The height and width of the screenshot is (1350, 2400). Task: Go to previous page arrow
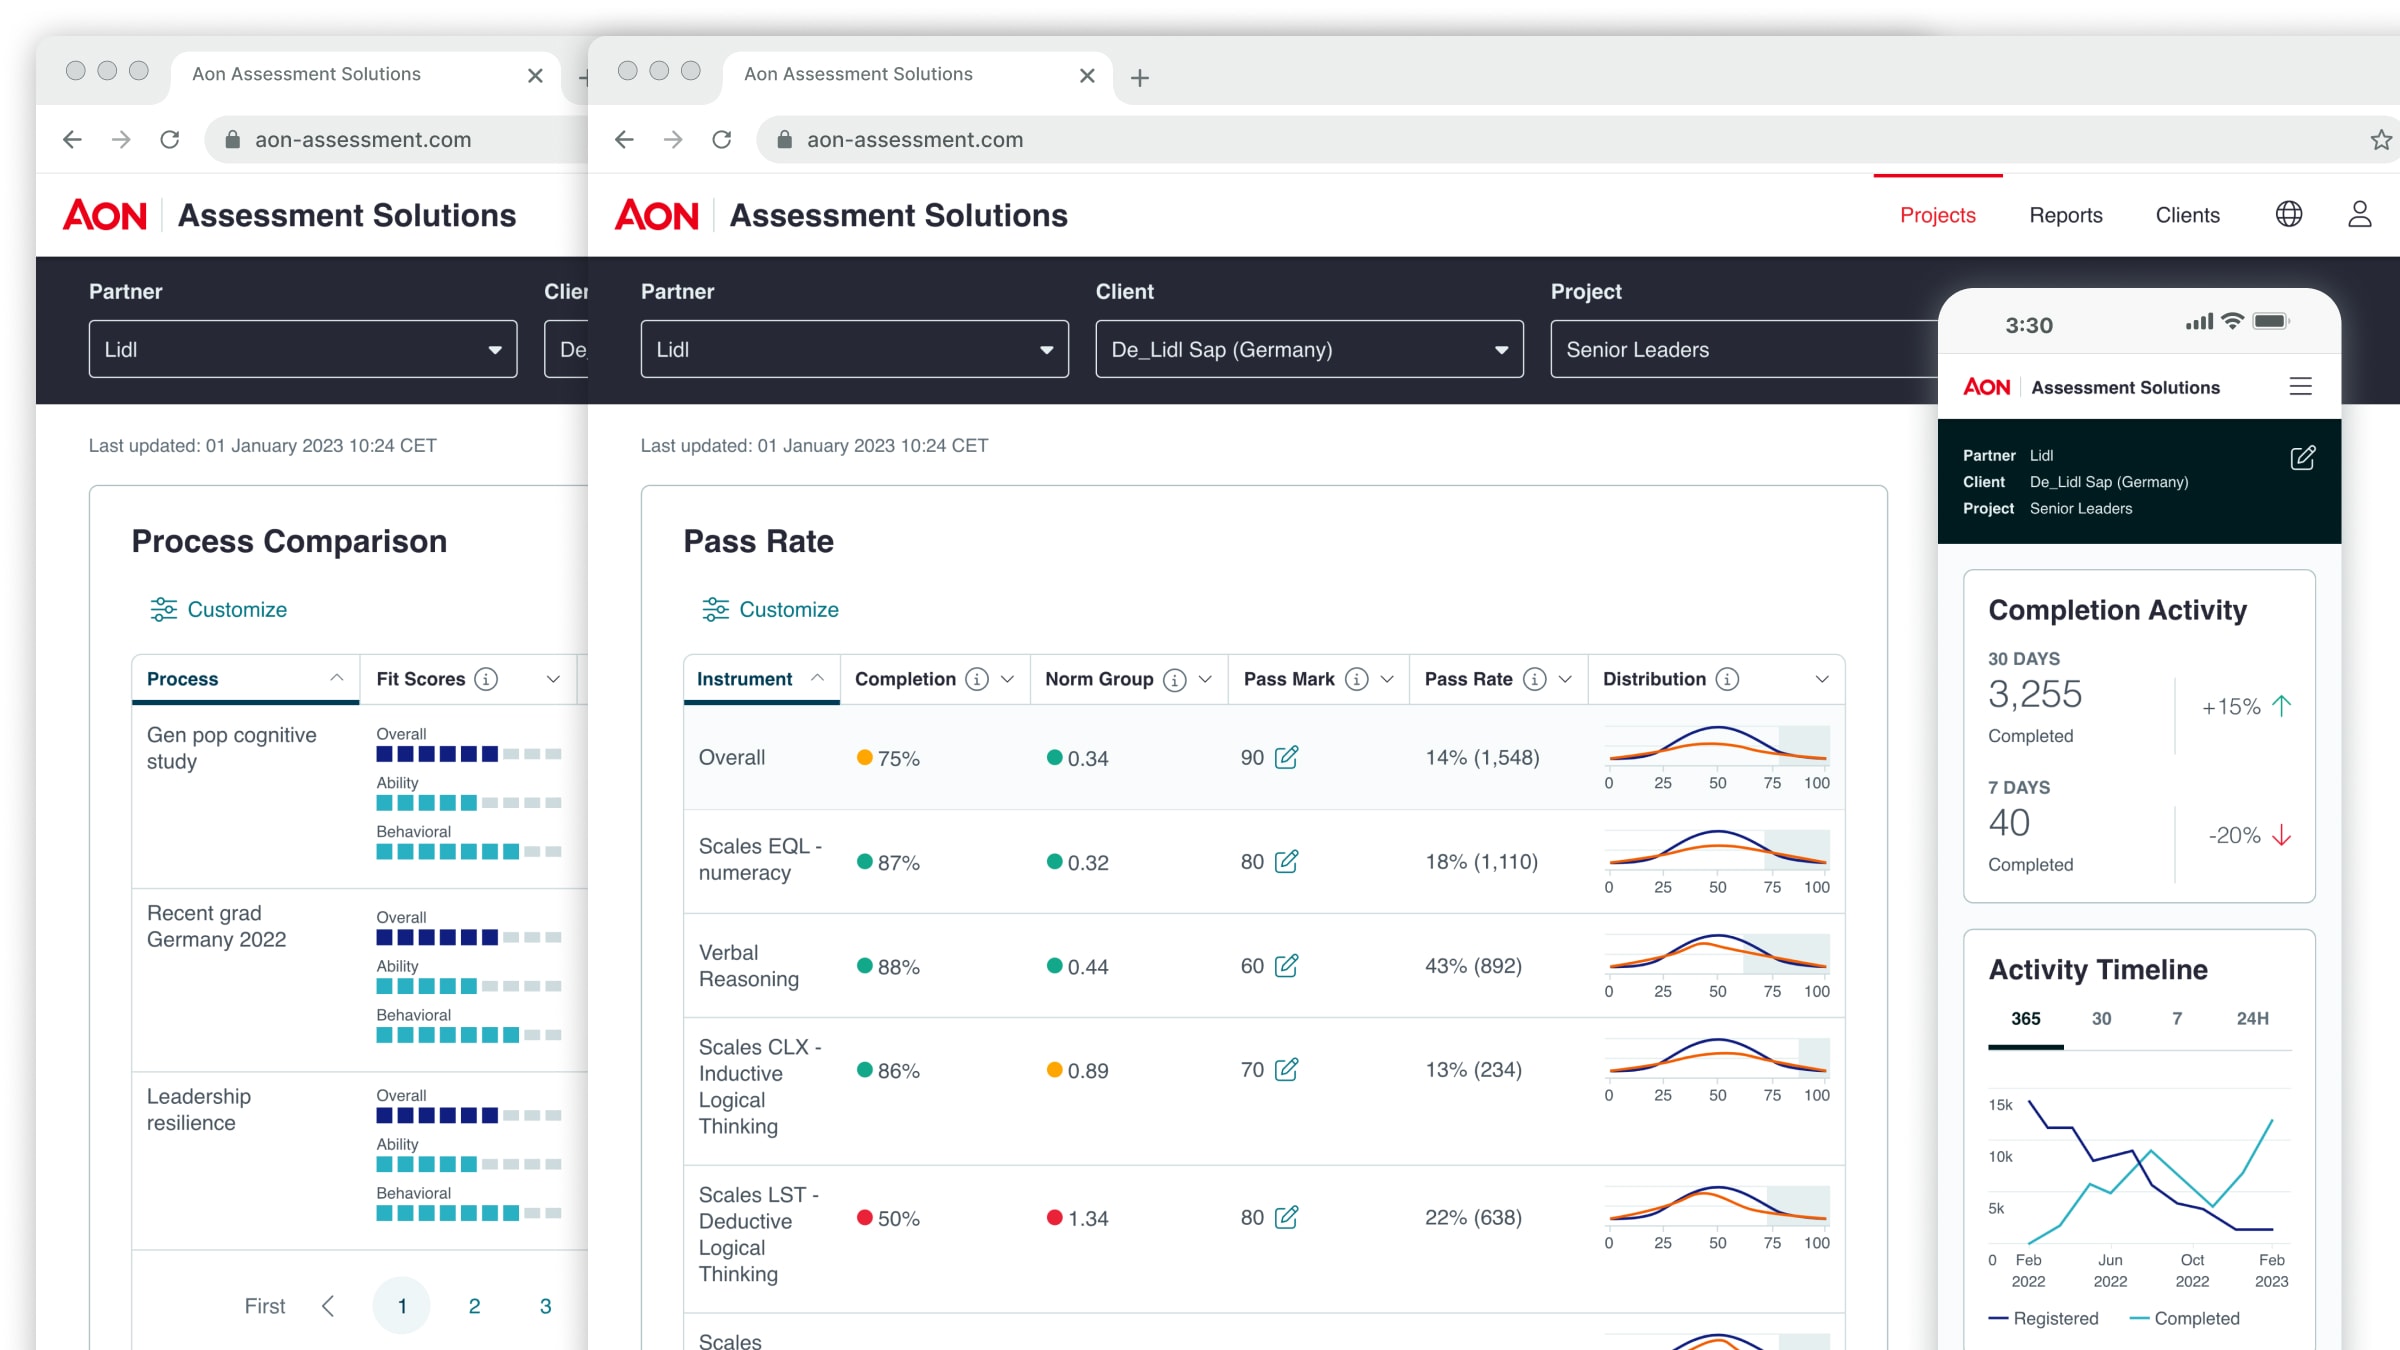[328, 1306]
